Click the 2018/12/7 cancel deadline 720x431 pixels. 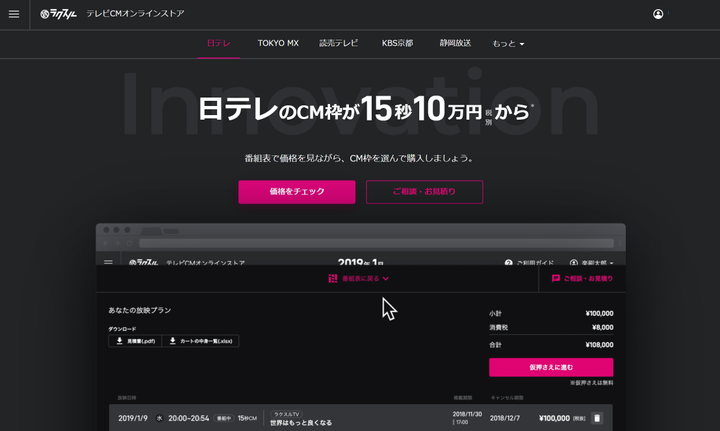click(505, 418)
